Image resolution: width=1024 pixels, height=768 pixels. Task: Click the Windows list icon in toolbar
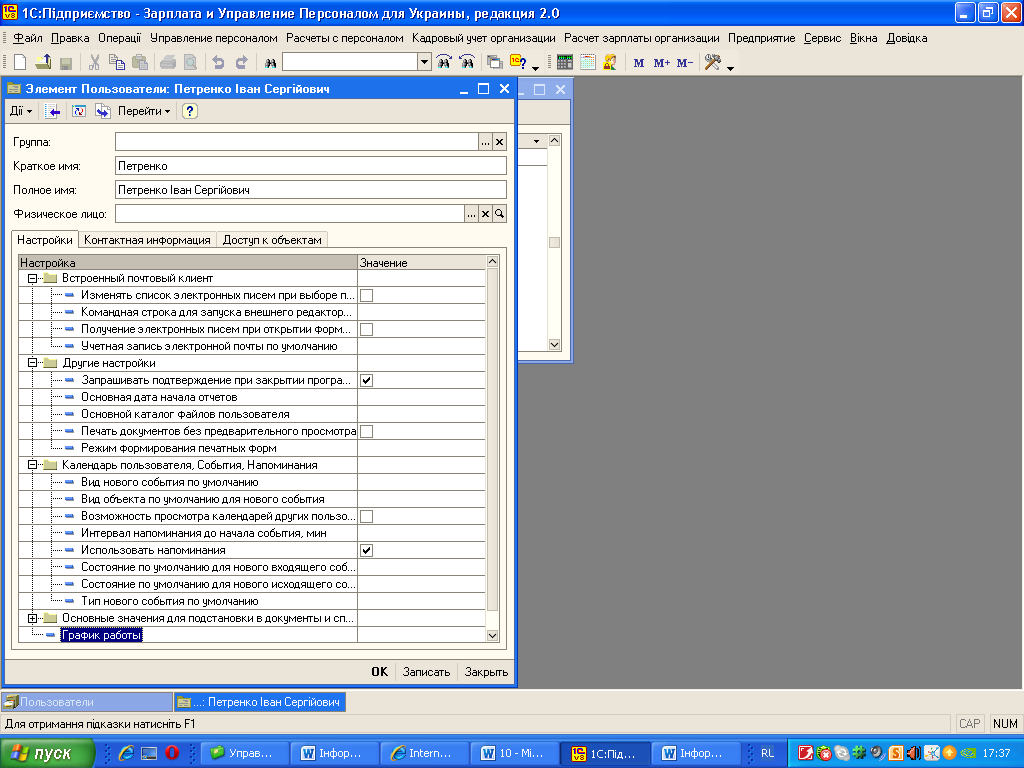click(494, 62)
